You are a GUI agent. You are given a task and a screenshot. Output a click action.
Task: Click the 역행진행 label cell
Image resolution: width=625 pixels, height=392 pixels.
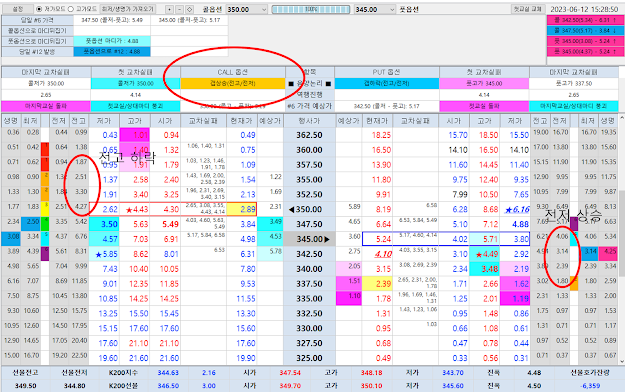[310, 95]
